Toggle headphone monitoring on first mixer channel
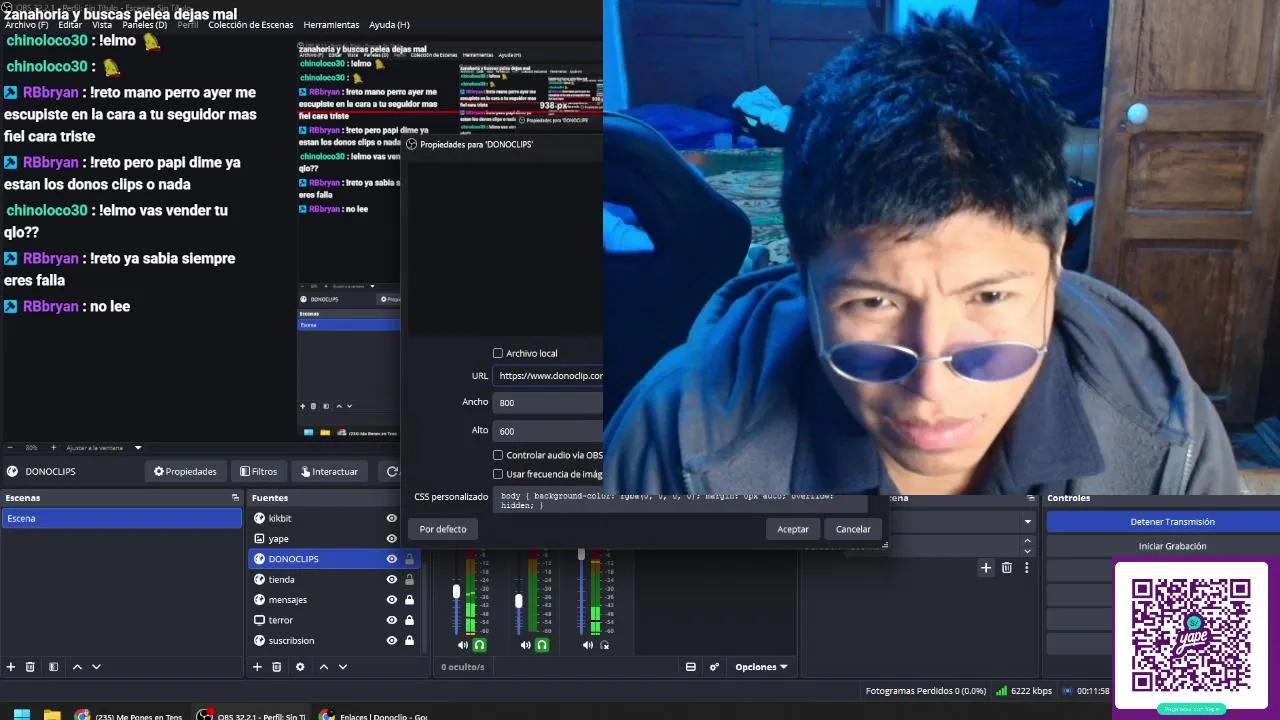This screenshot has height=720, width=1280. pyautogui.click(x=480, y=645)
